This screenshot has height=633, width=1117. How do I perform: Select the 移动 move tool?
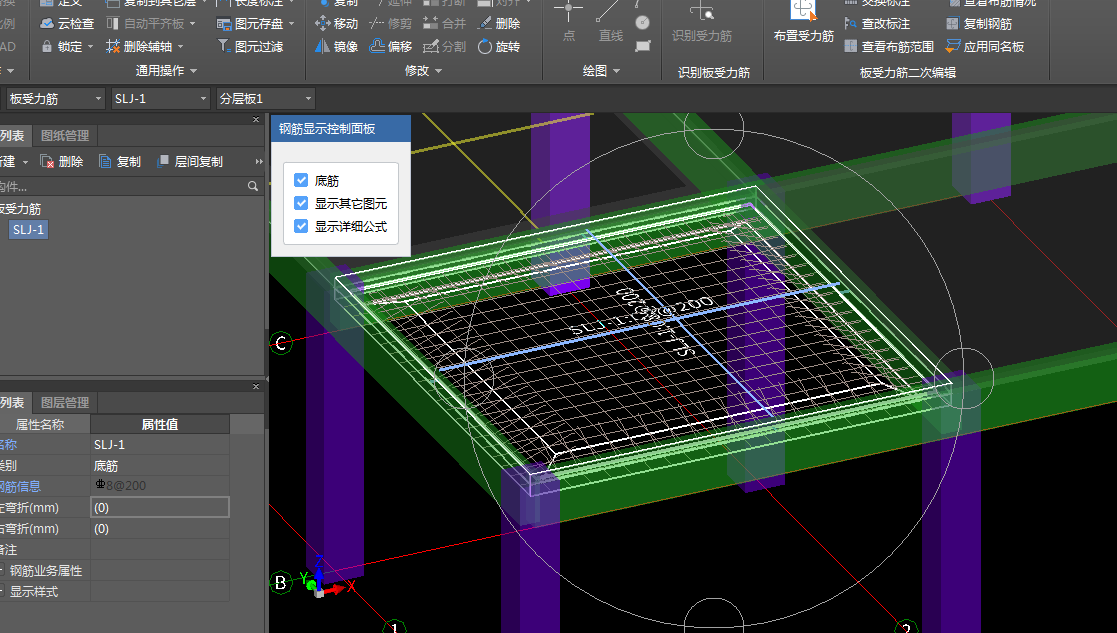[336, 23]
